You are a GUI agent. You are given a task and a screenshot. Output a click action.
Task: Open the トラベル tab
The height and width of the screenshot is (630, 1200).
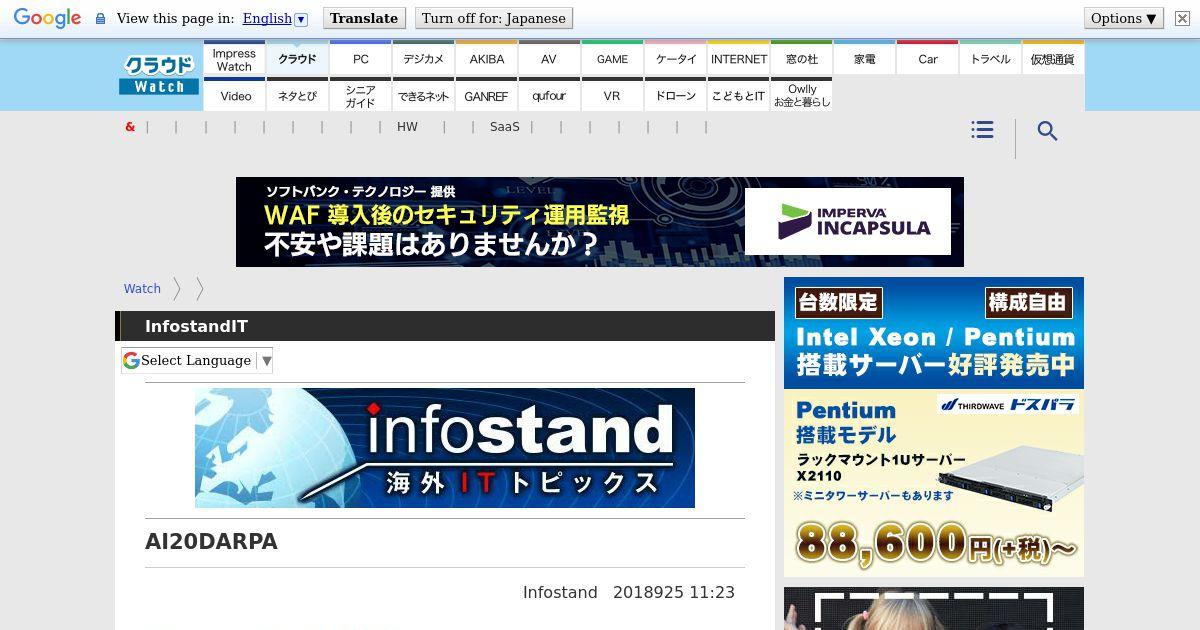click(x=991, y=59)
